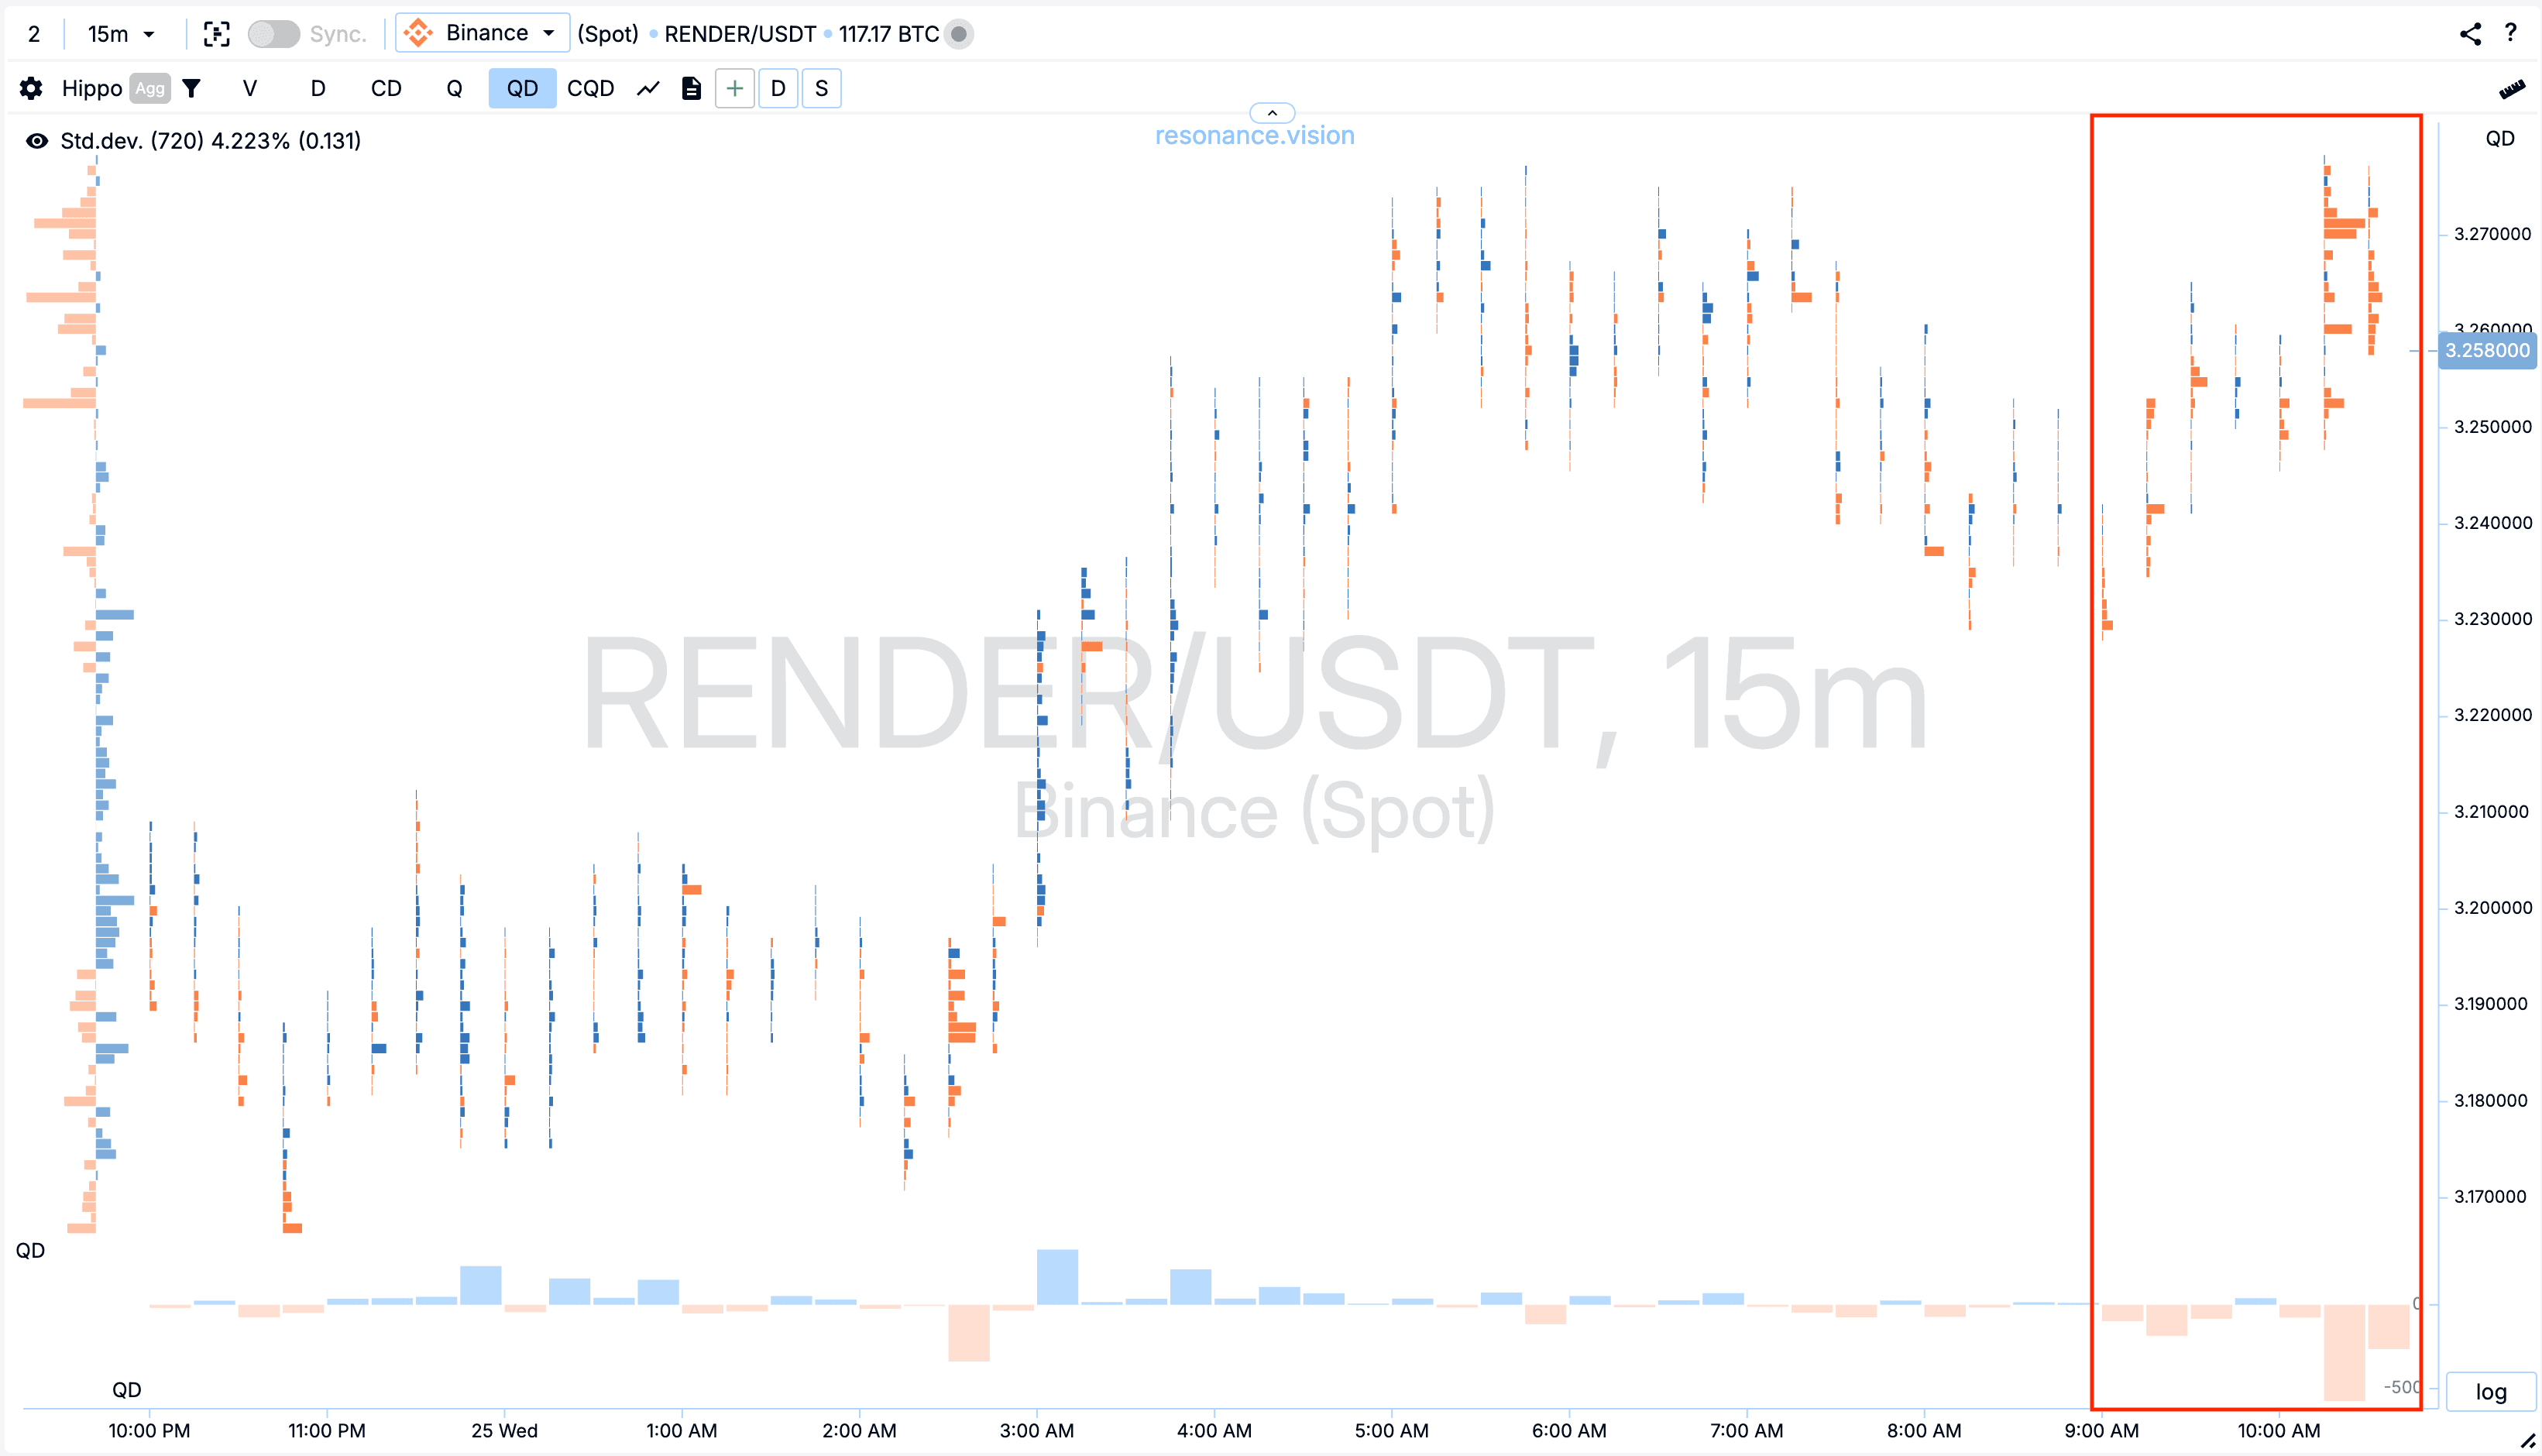2542x1456 pixels.
Task: Click the current price tag 3.258000
Action: (x=2486, y=351)
